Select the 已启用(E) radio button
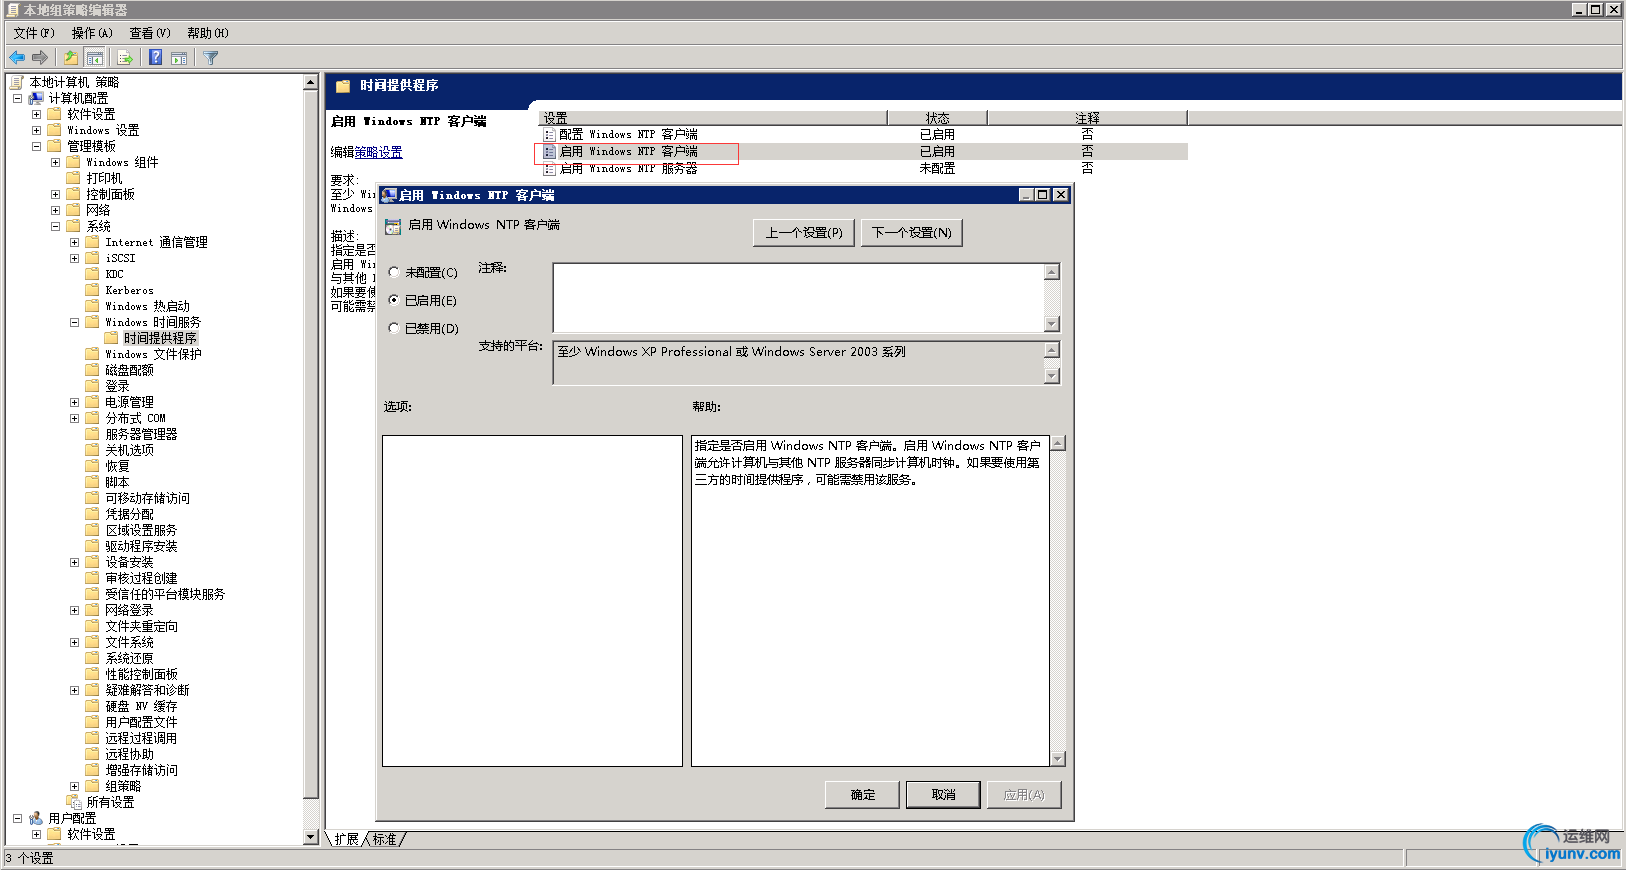Viewport: 1626px width, 870px height. click(394, 300)
